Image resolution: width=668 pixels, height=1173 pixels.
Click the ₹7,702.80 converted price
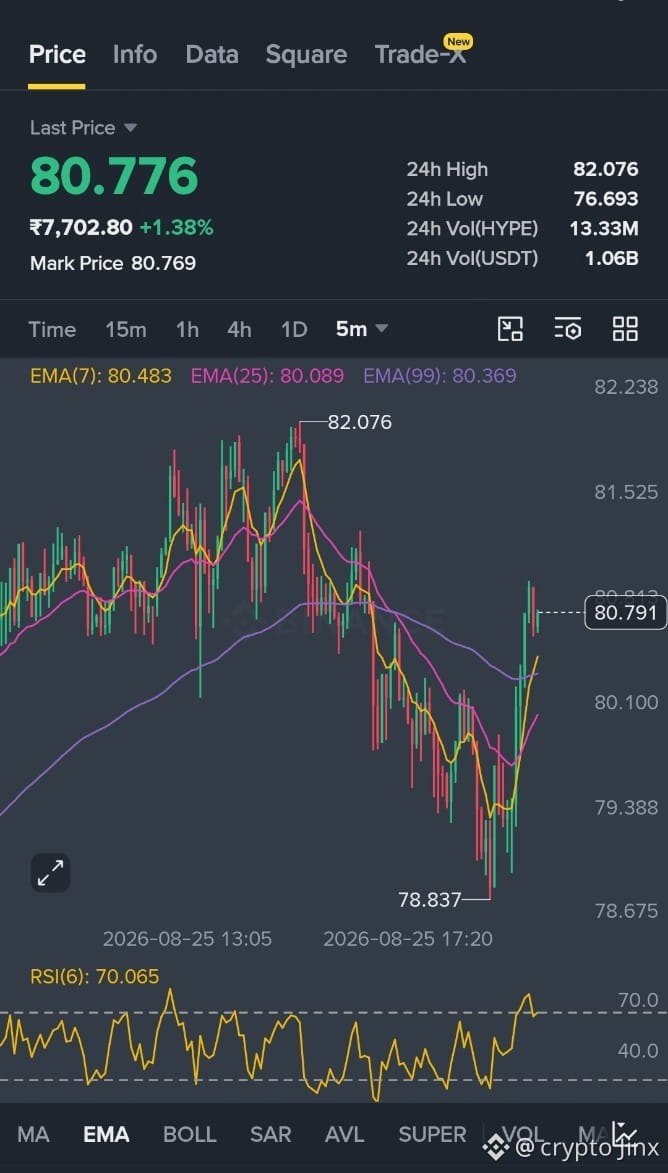coord(81,227)
